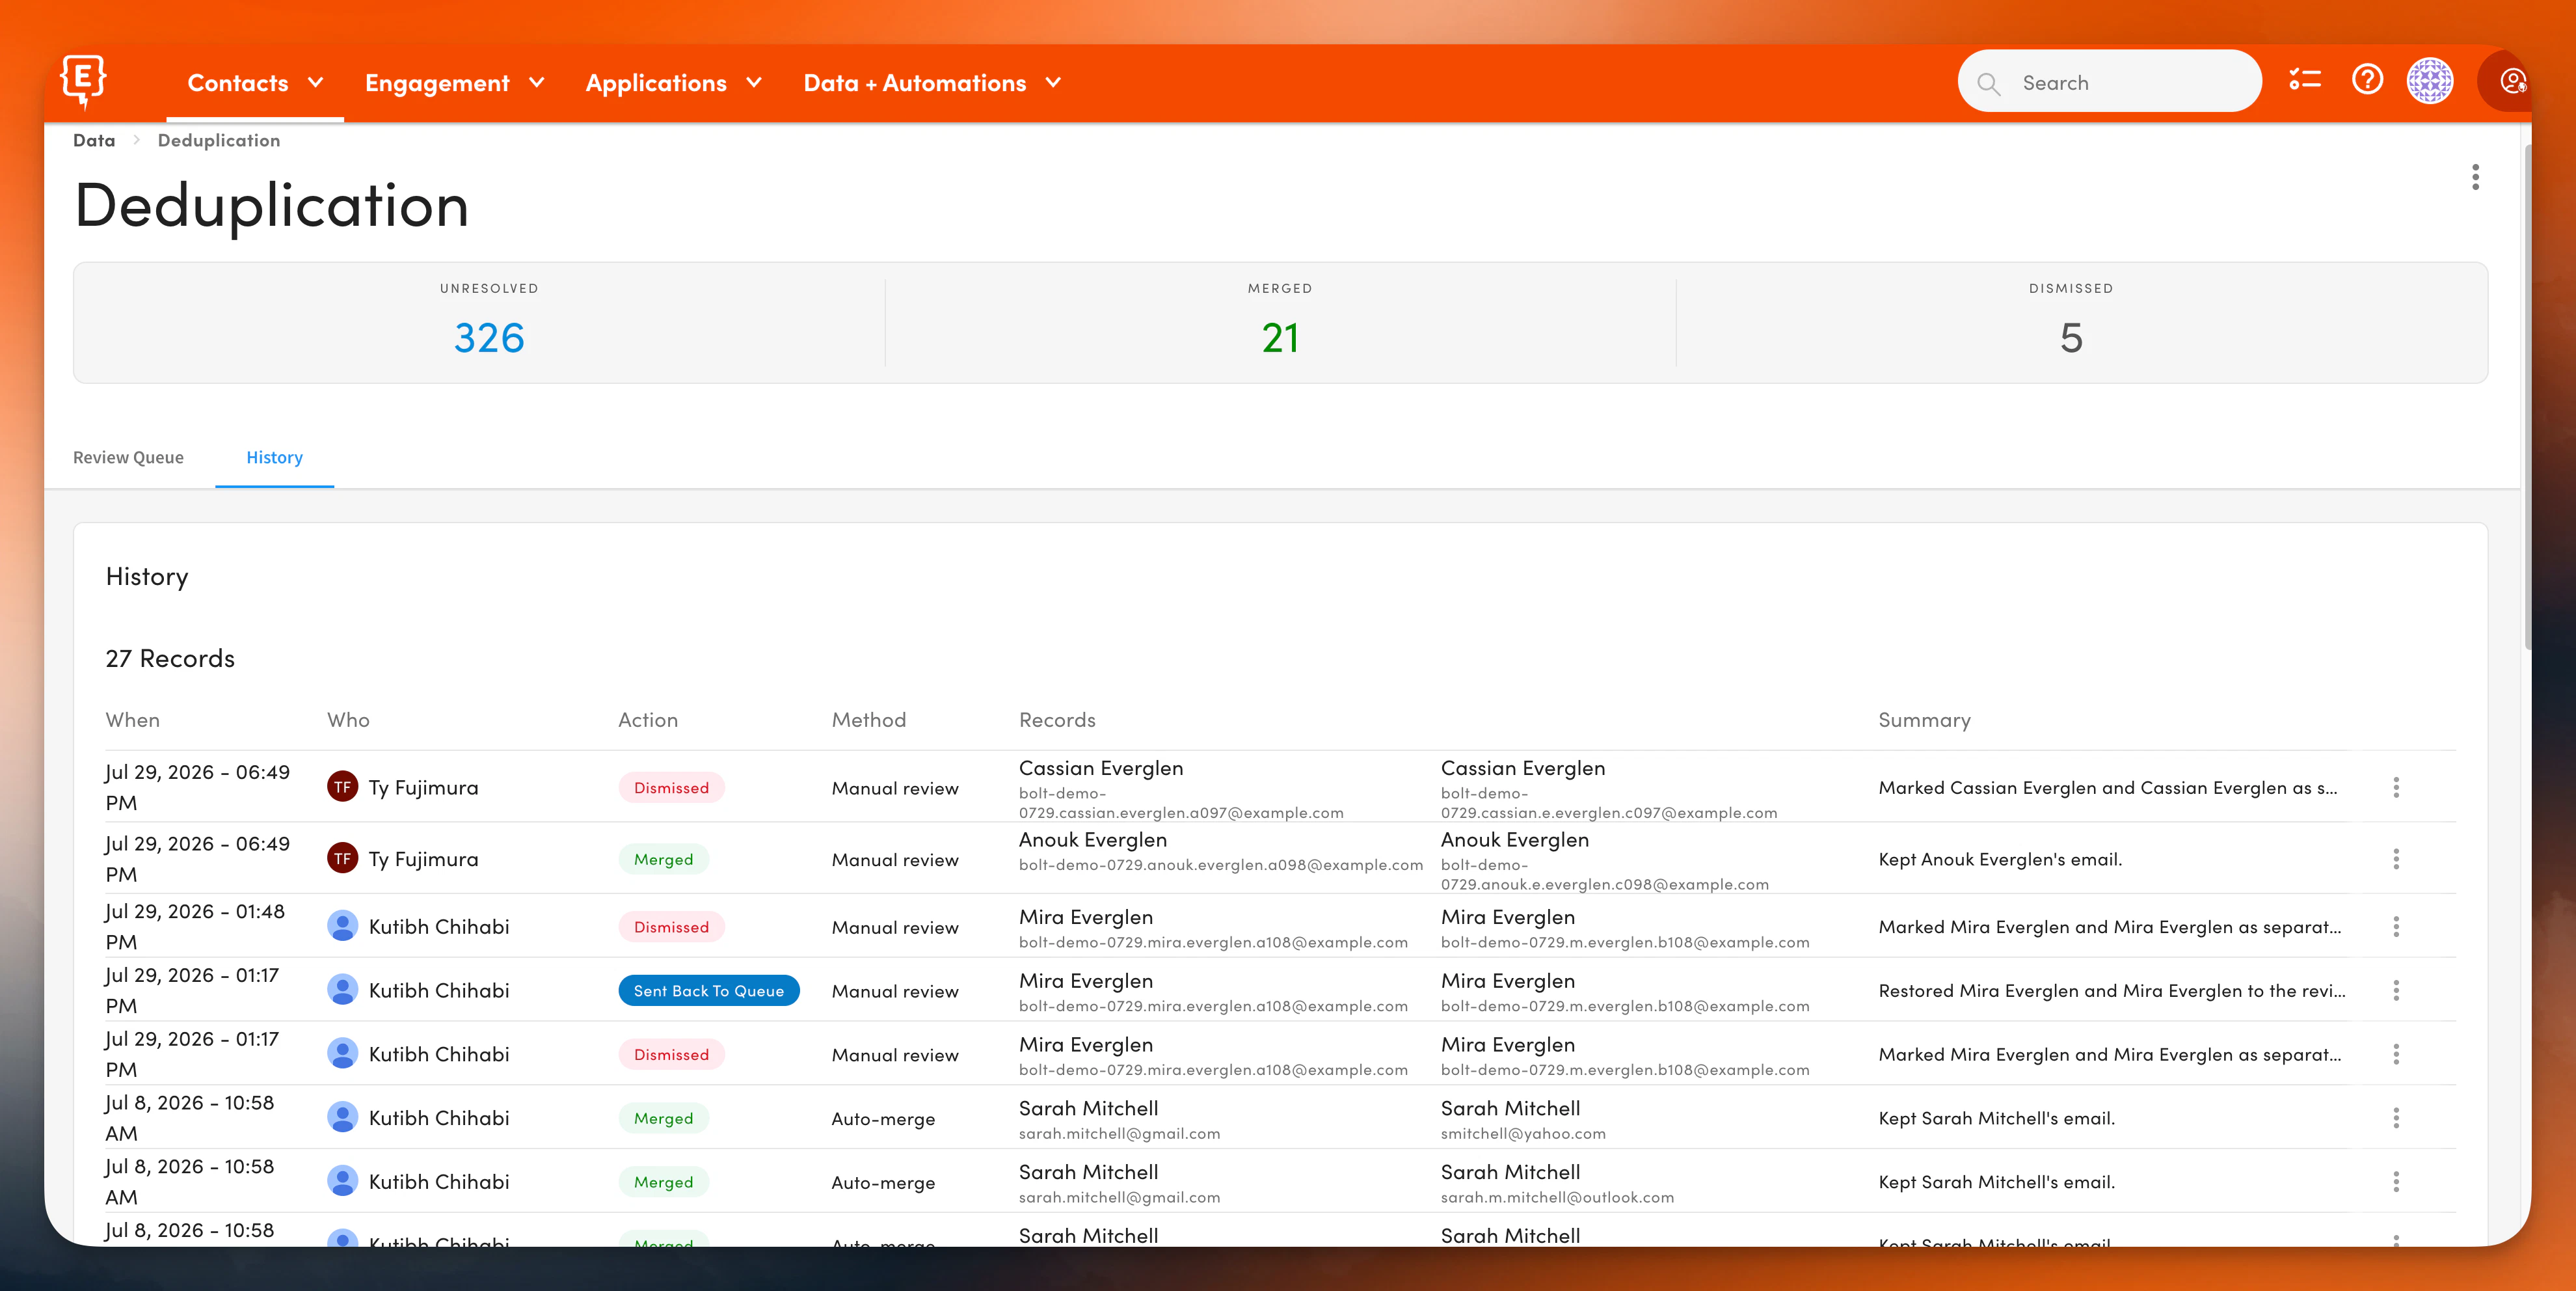Switch to the Review Queue tab
2576x1291 pixels.
point(128,457)
